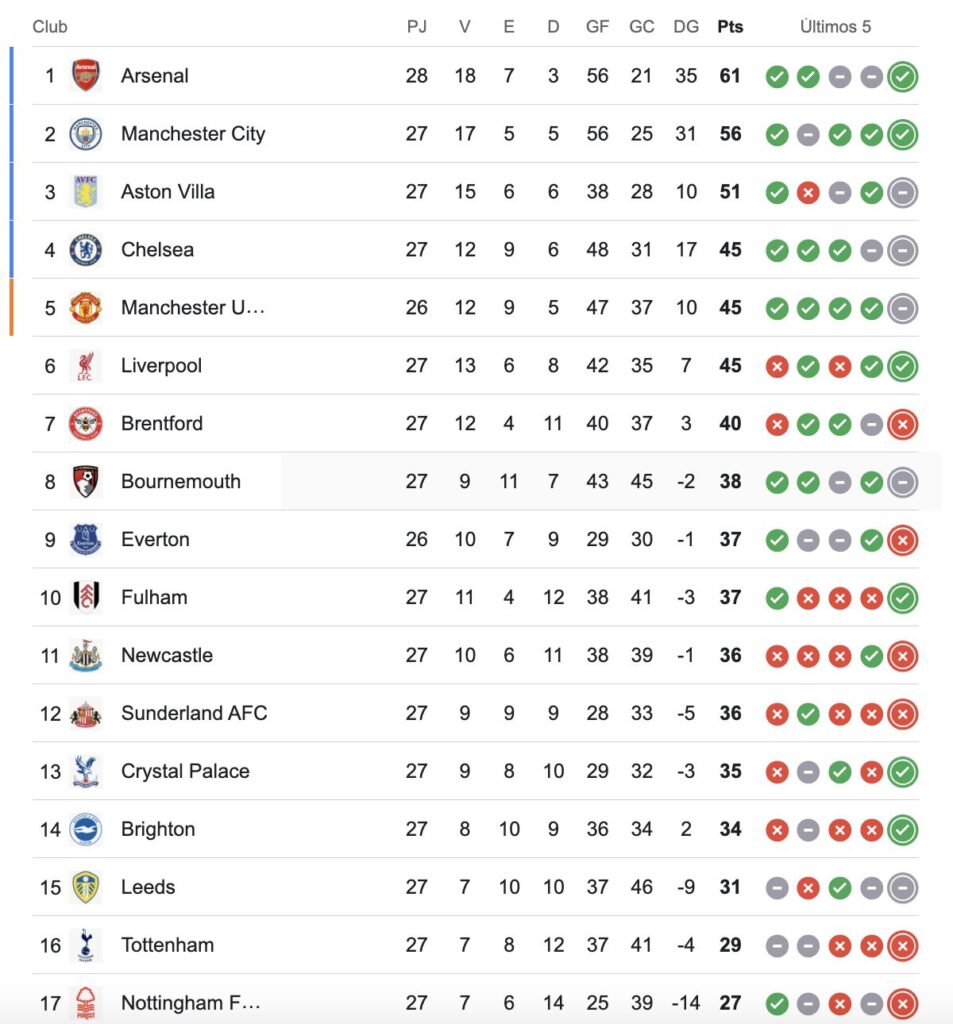Viewport: 953px width, 1024px height.
Task: Click the Leeds club crest
Action: pos(86,888)
